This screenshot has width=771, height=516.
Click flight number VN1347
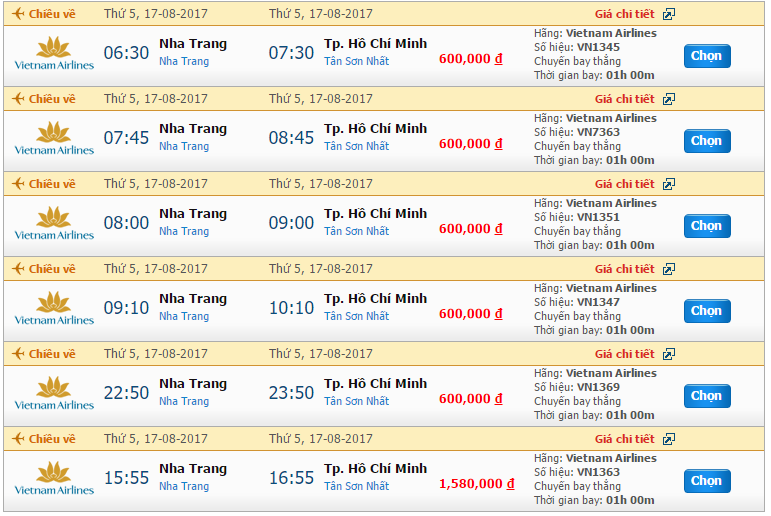tap(598, 303)
